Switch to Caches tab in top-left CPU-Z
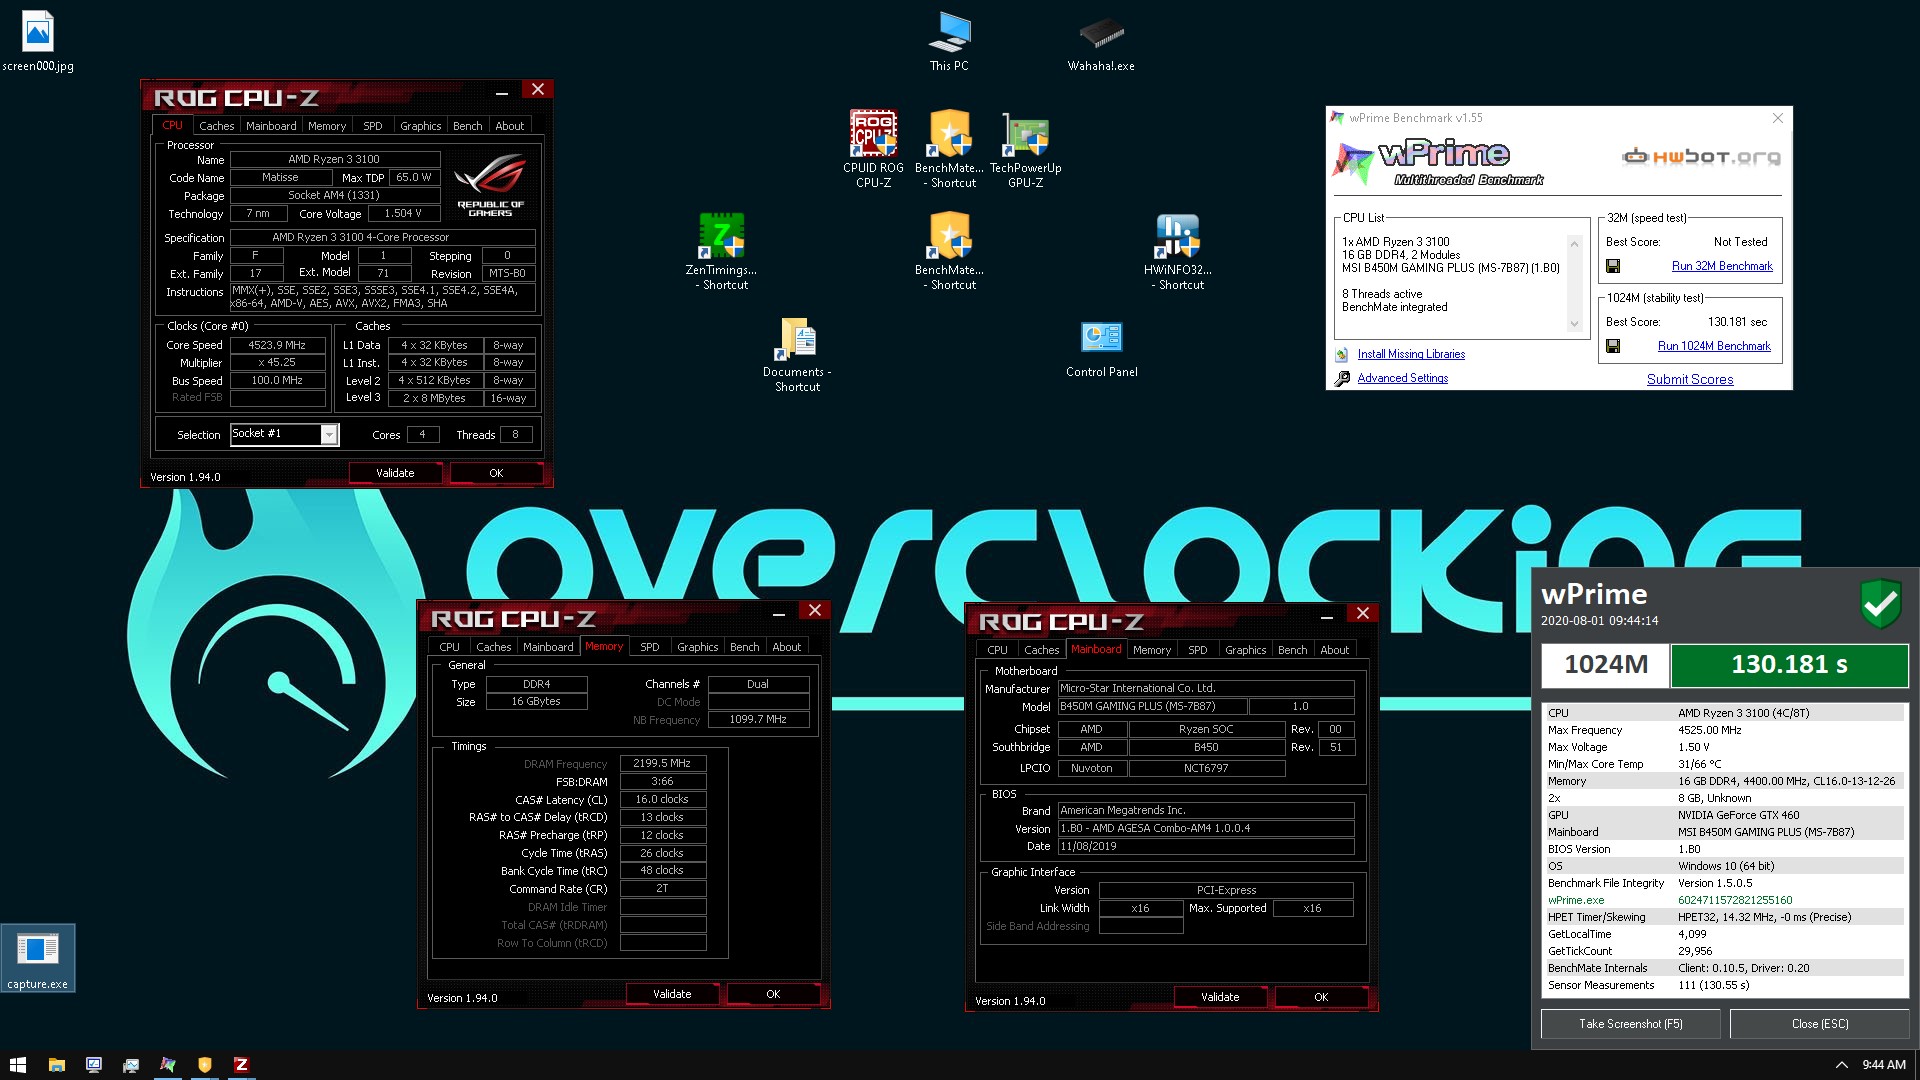 [x=216, y=126]
